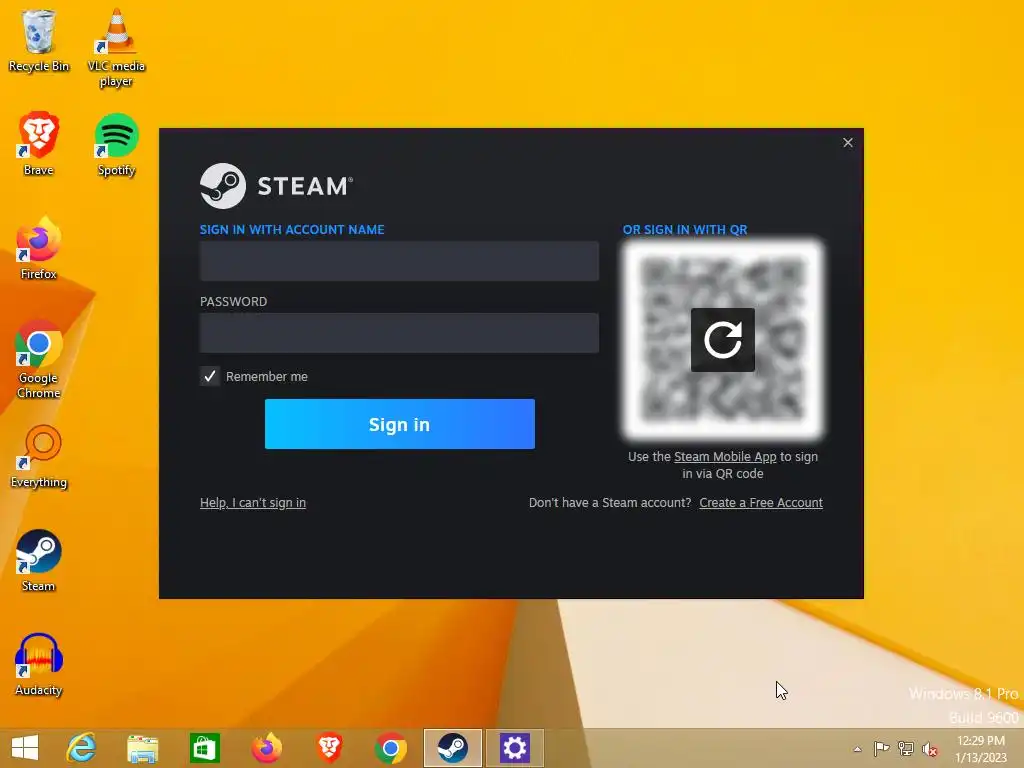Open the Create a Free Account link
Viewport: 1024px width, 768px height.
click(761, 503)
